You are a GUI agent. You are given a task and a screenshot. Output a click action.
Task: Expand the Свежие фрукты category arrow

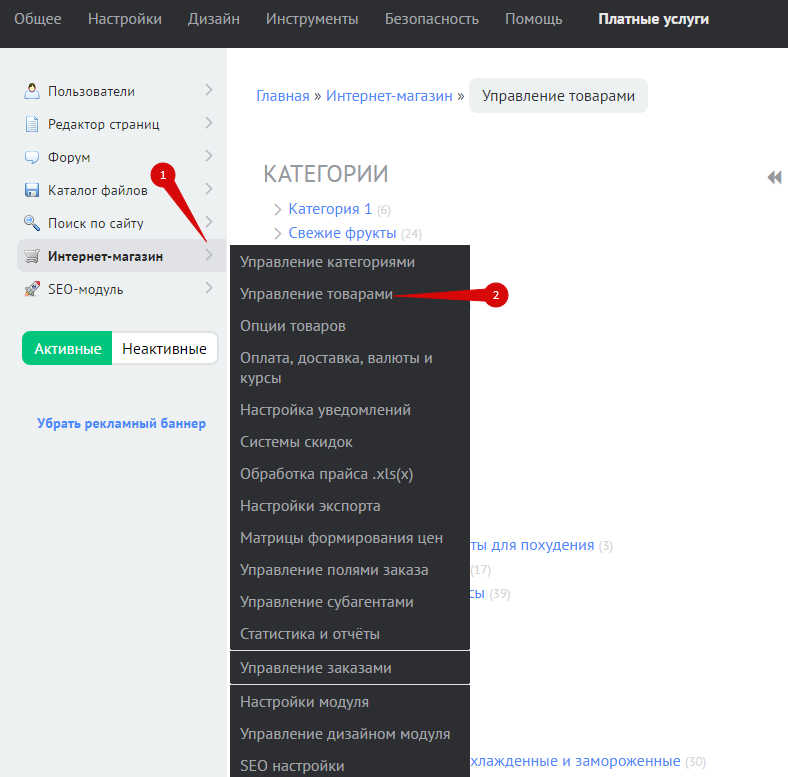click(278, 234)
